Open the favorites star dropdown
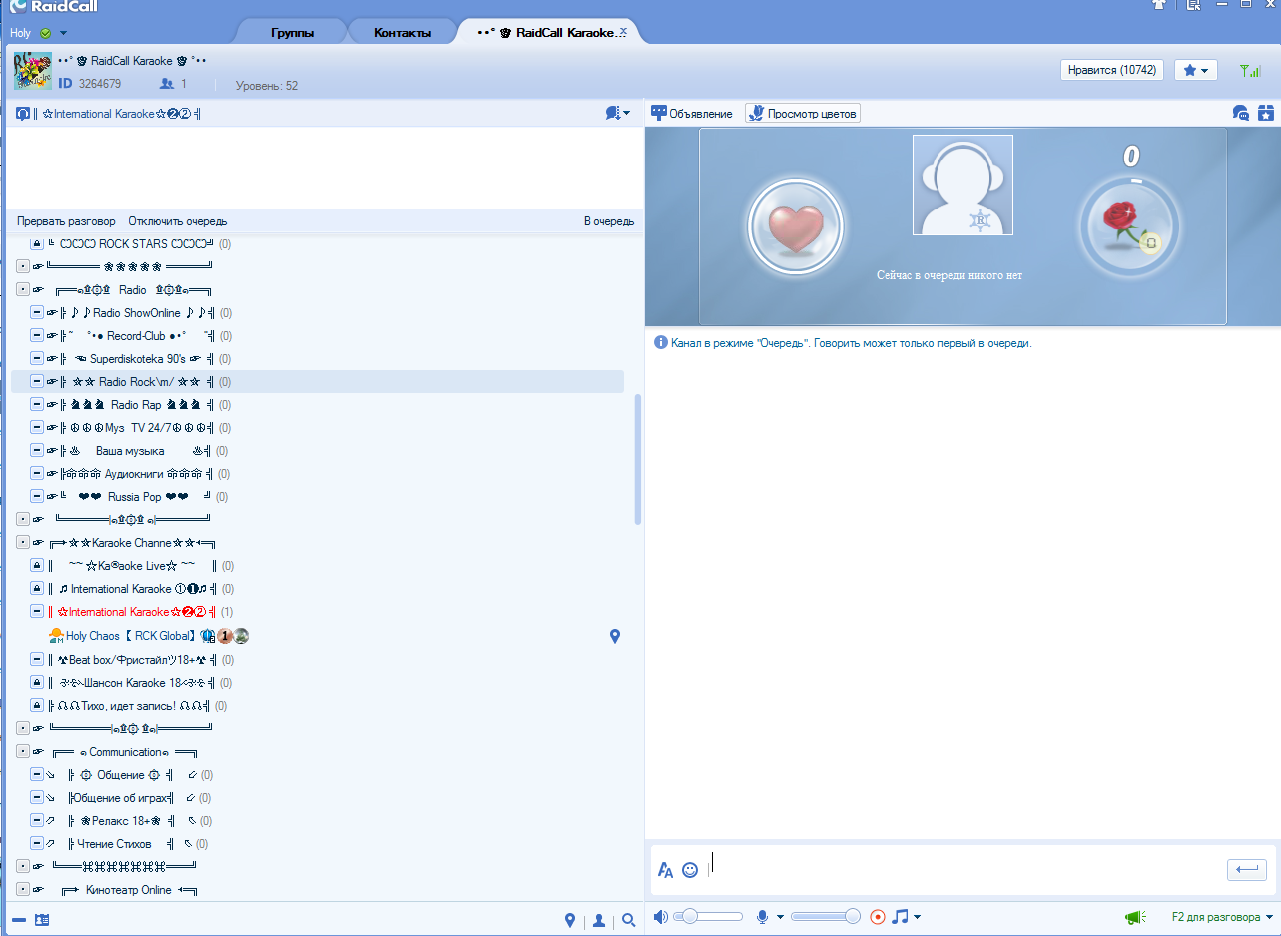 pyautogui.click(x=1196, y=70)
